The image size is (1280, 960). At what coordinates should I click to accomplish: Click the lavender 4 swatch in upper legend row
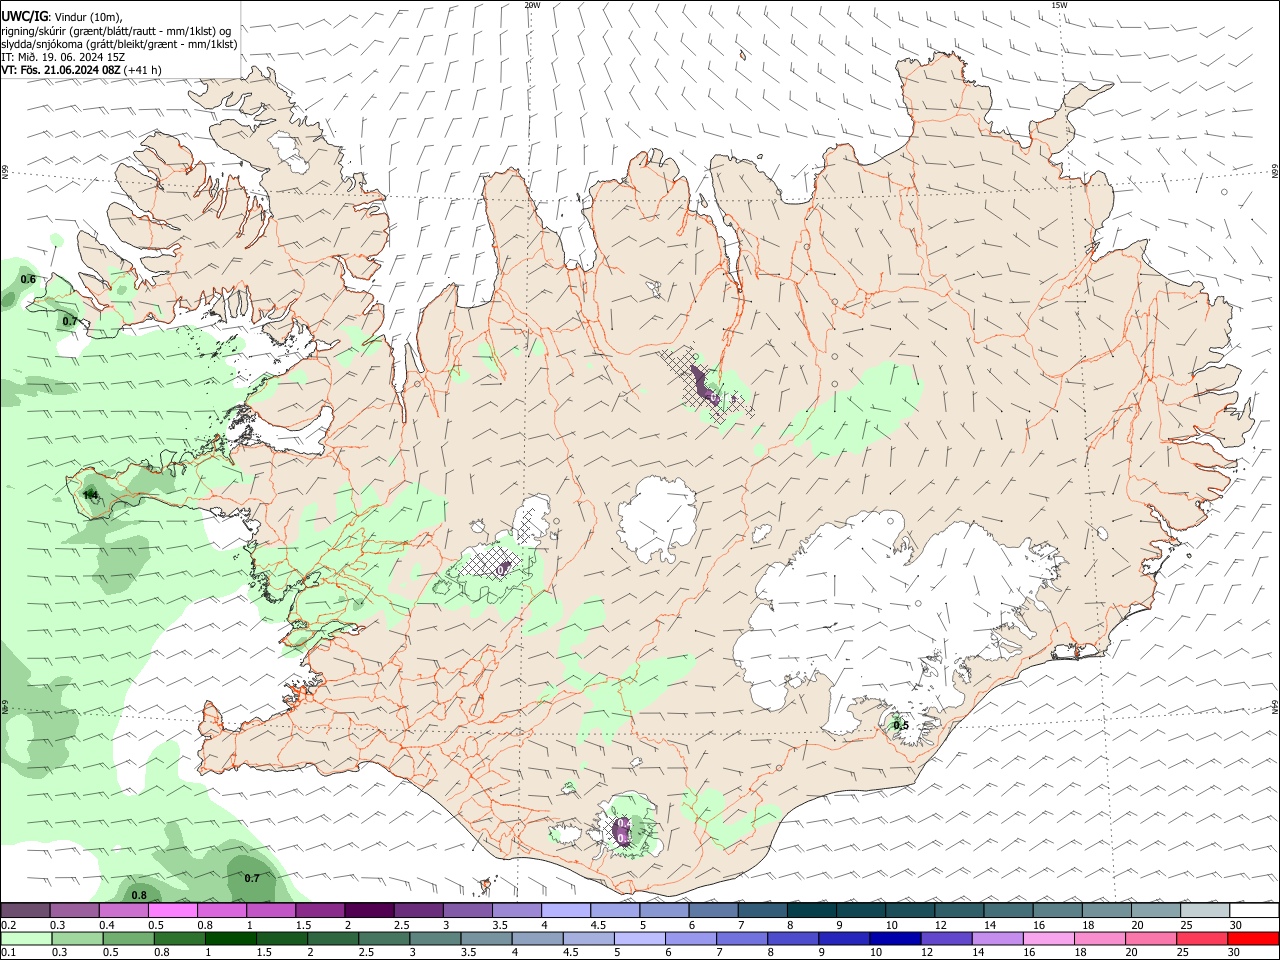tap(565, 910)
